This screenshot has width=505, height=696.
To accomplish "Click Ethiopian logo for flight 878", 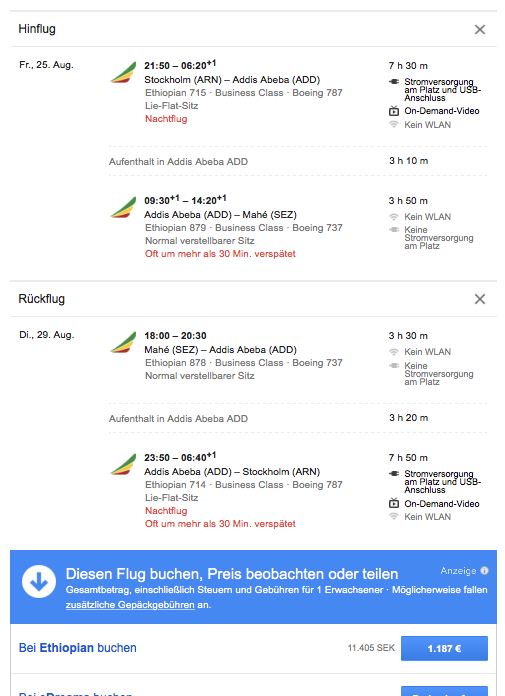I will [123, 342].
